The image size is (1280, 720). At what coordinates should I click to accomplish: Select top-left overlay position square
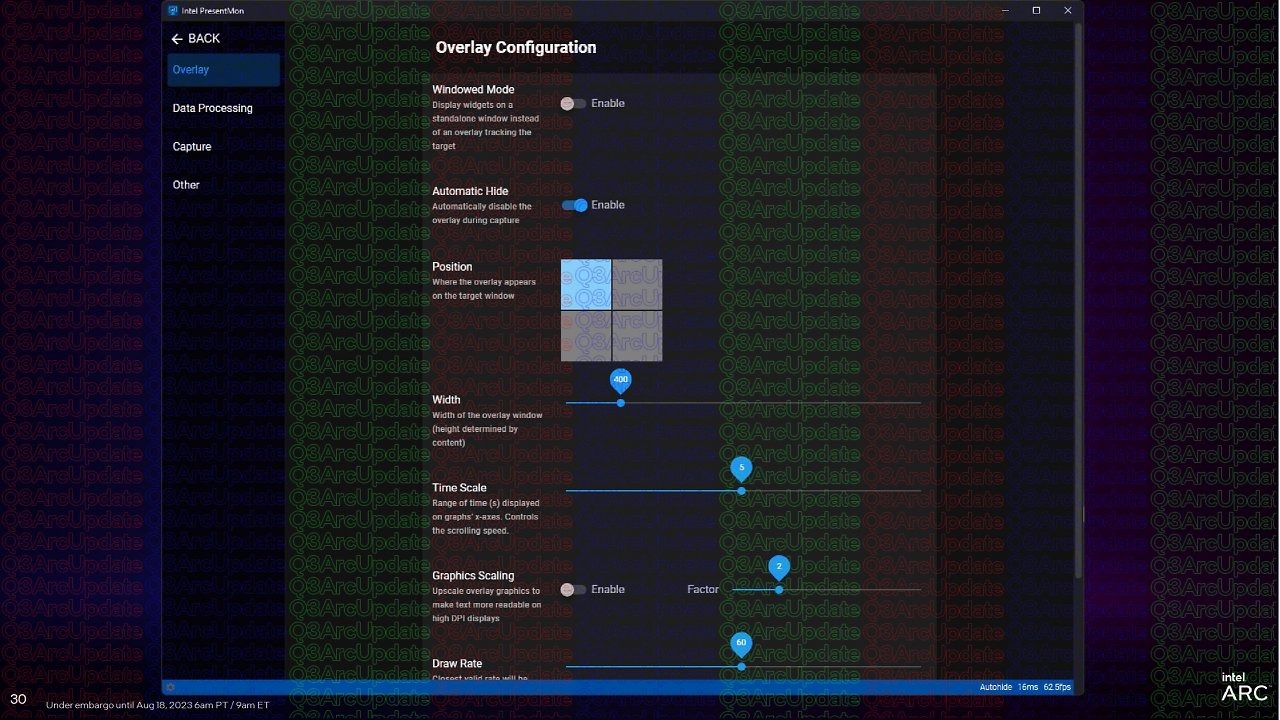(586, 285)
